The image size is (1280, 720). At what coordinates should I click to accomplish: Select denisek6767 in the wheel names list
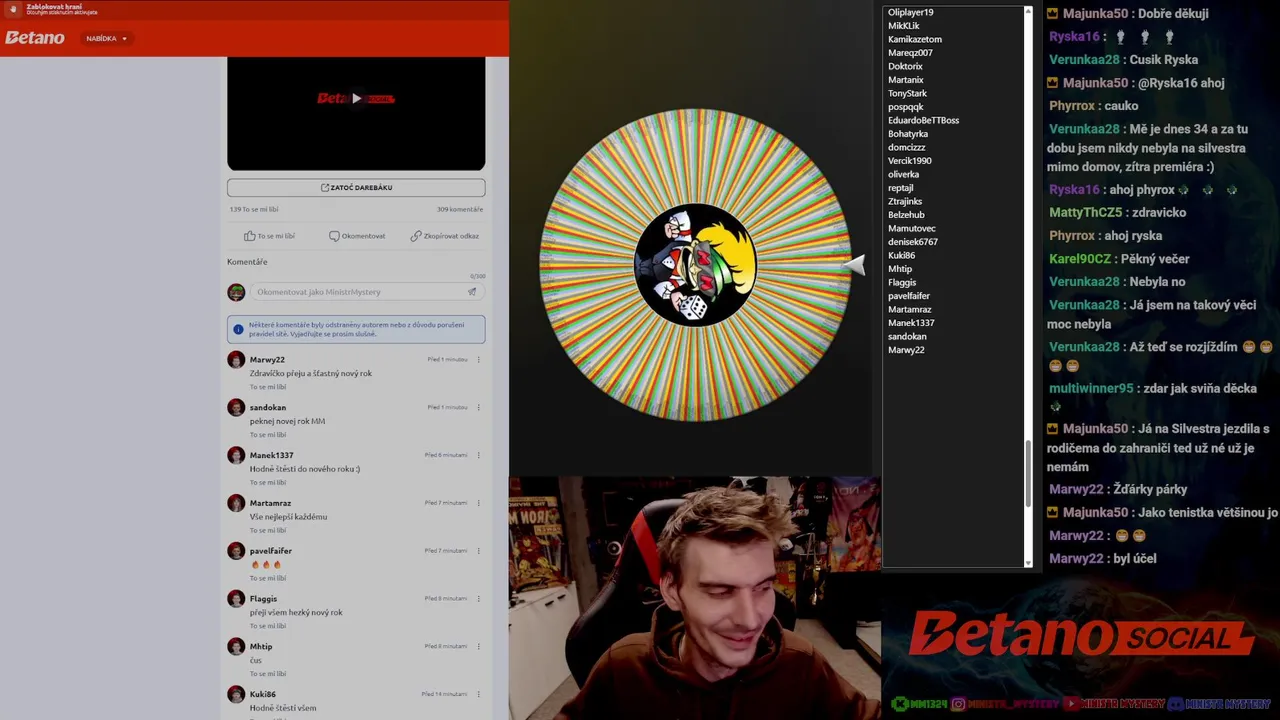point(913,241)
